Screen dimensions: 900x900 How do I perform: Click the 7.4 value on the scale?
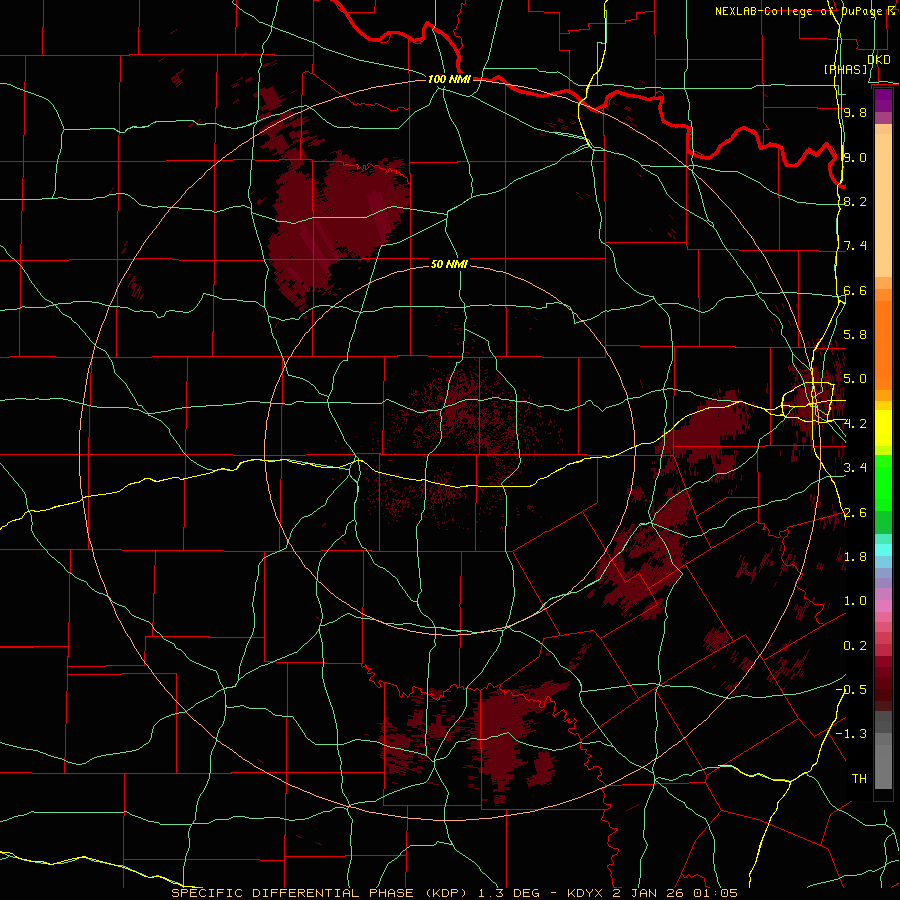855,246
